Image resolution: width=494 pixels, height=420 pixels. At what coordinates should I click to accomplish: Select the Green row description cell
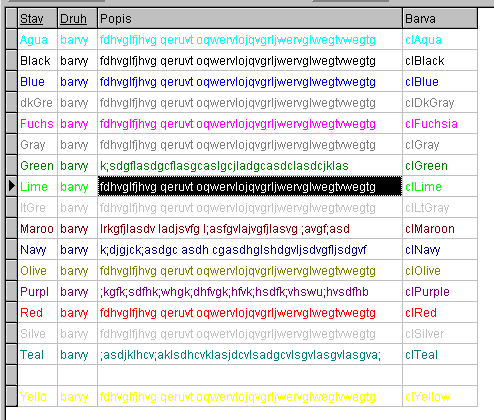(x=250, y=166)
